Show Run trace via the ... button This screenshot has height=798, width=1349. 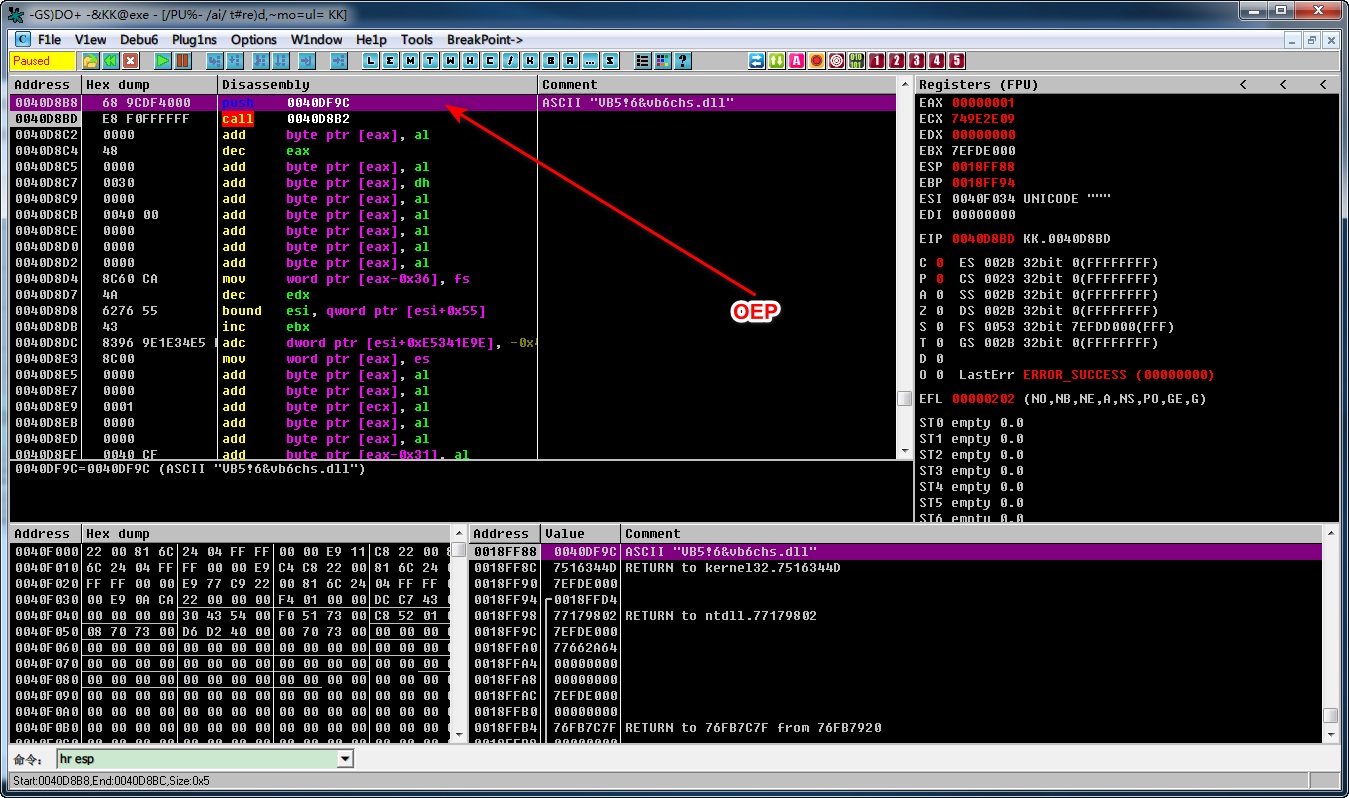click(x=590, y=61)
